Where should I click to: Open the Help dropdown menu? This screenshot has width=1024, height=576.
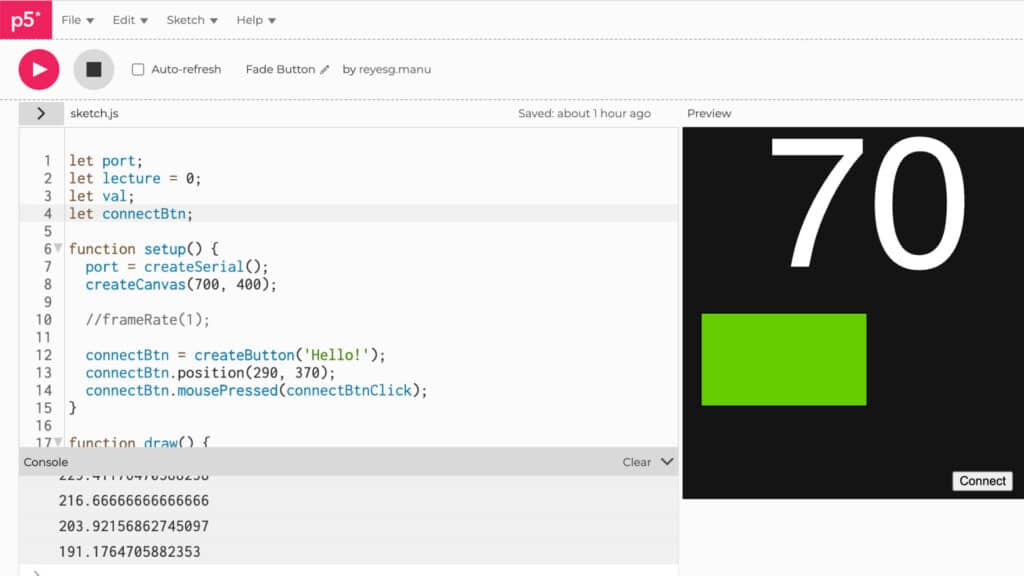(x=256, y=20)
